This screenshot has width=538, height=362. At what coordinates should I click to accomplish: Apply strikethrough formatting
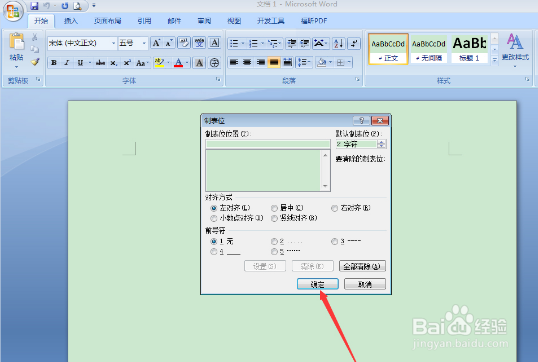click(x=100, y=63)
